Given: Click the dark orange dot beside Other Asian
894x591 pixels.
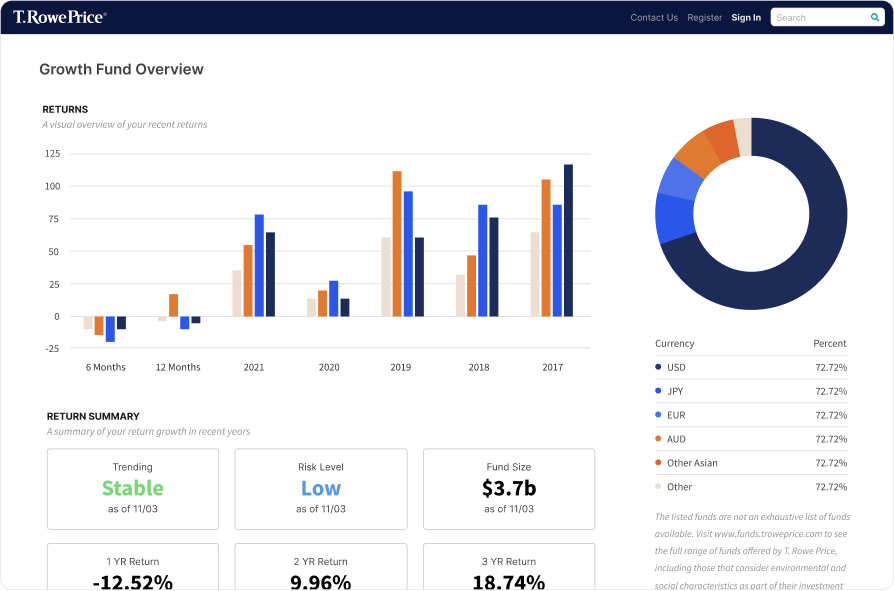Looking at the screenshot, I should 658,463.
